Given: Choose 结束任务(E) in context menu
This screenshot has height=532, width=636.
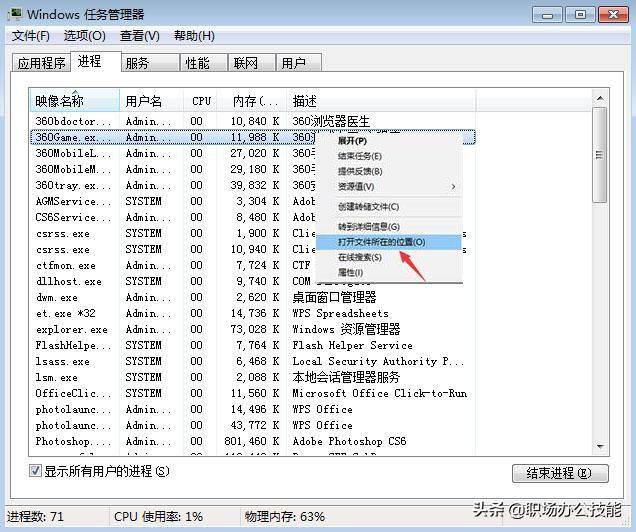Looking at the screenshot, I should pyautogui.click(x=389, y=156).
